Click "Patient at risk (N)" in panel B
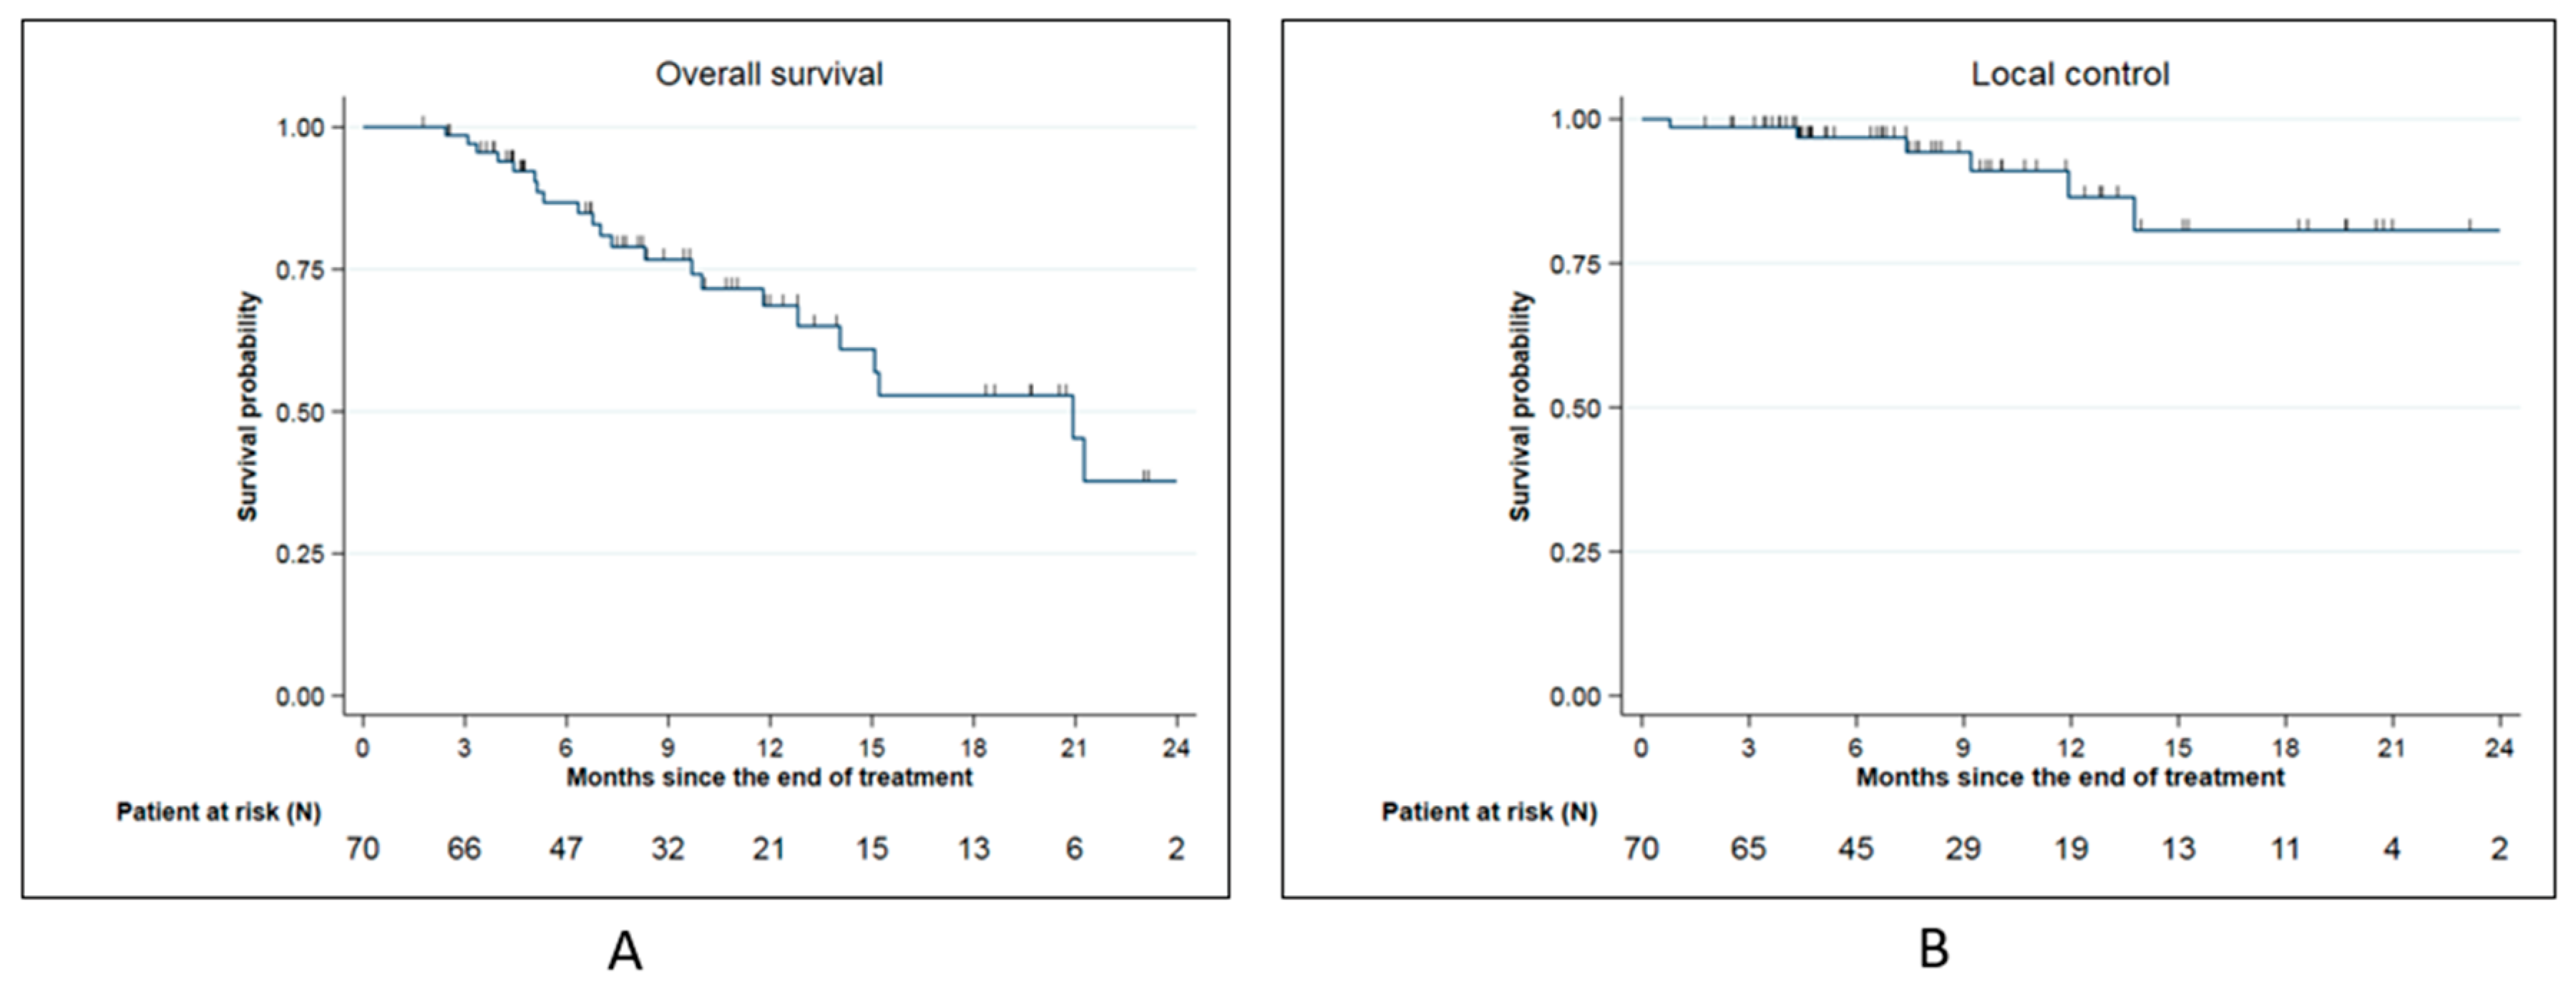Image resolution: width=2576 pixels, height=989 pixels. tap(1489, 812)
